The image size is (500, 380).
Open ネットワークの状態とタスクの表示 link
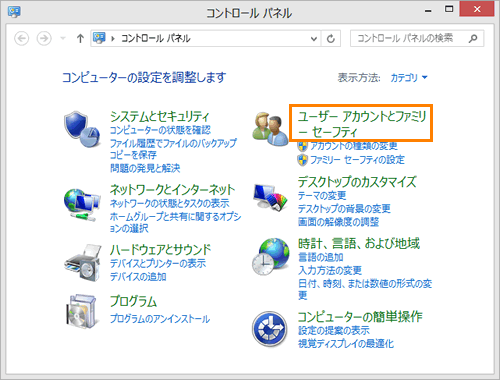170,203
